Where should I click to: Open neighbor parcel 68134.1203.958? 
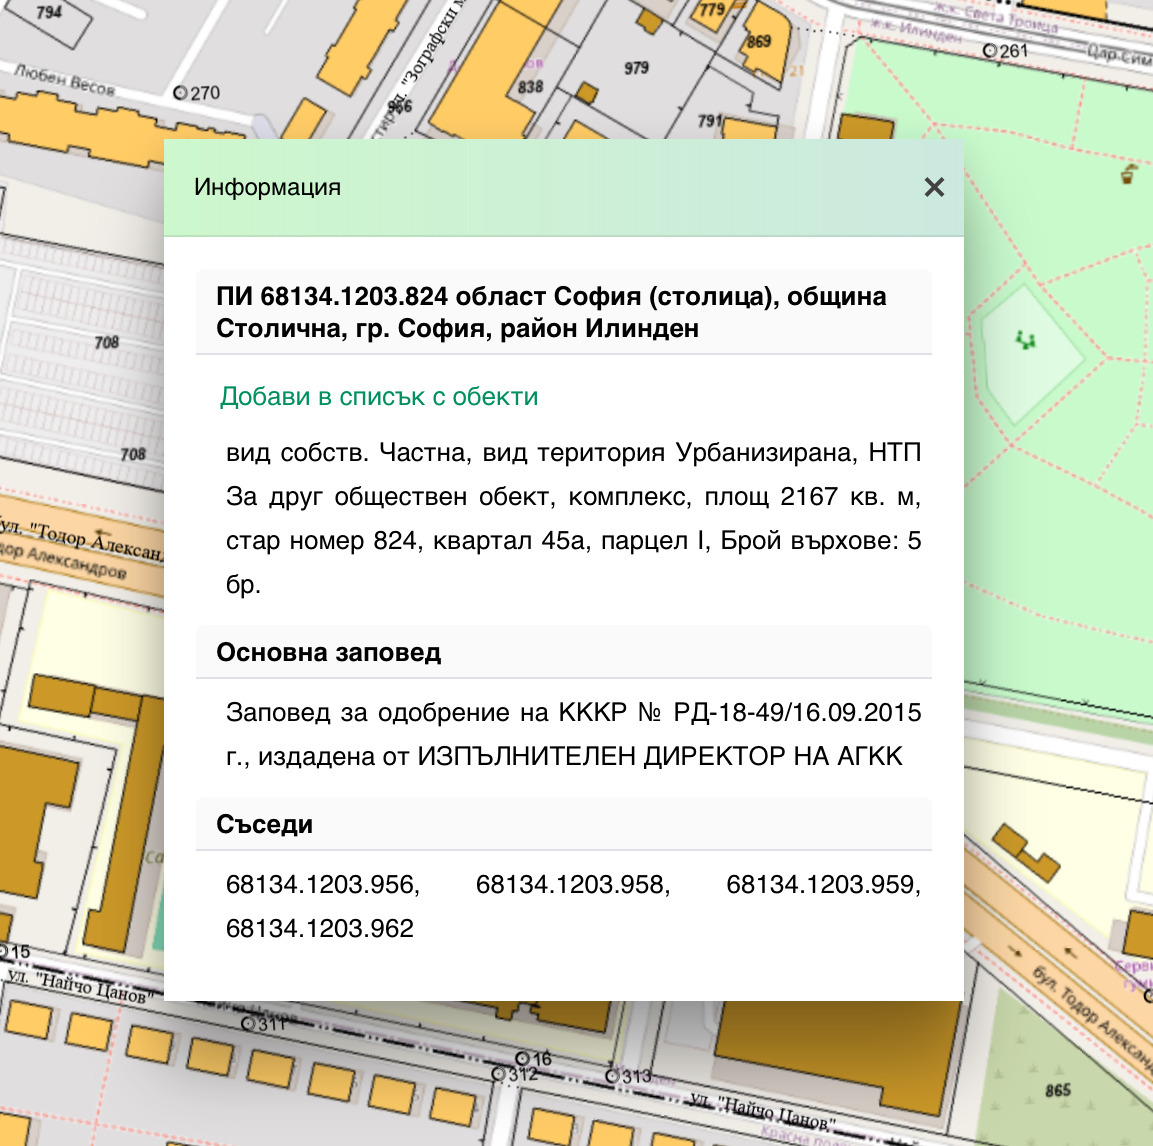pyautogui.click(x=572, y=885)
